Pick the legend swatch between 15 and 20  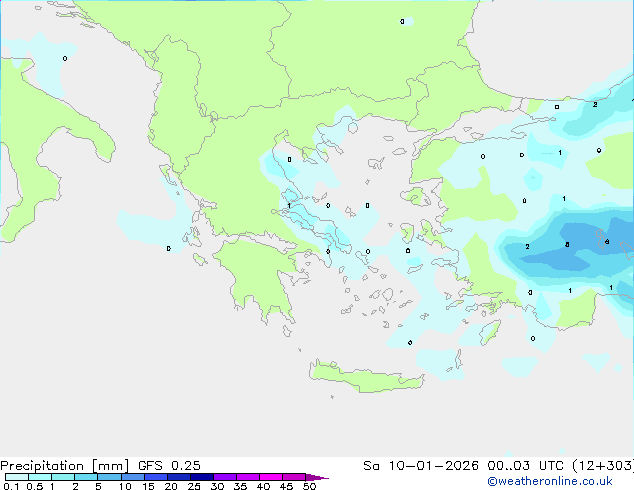(x=155, y=477)
